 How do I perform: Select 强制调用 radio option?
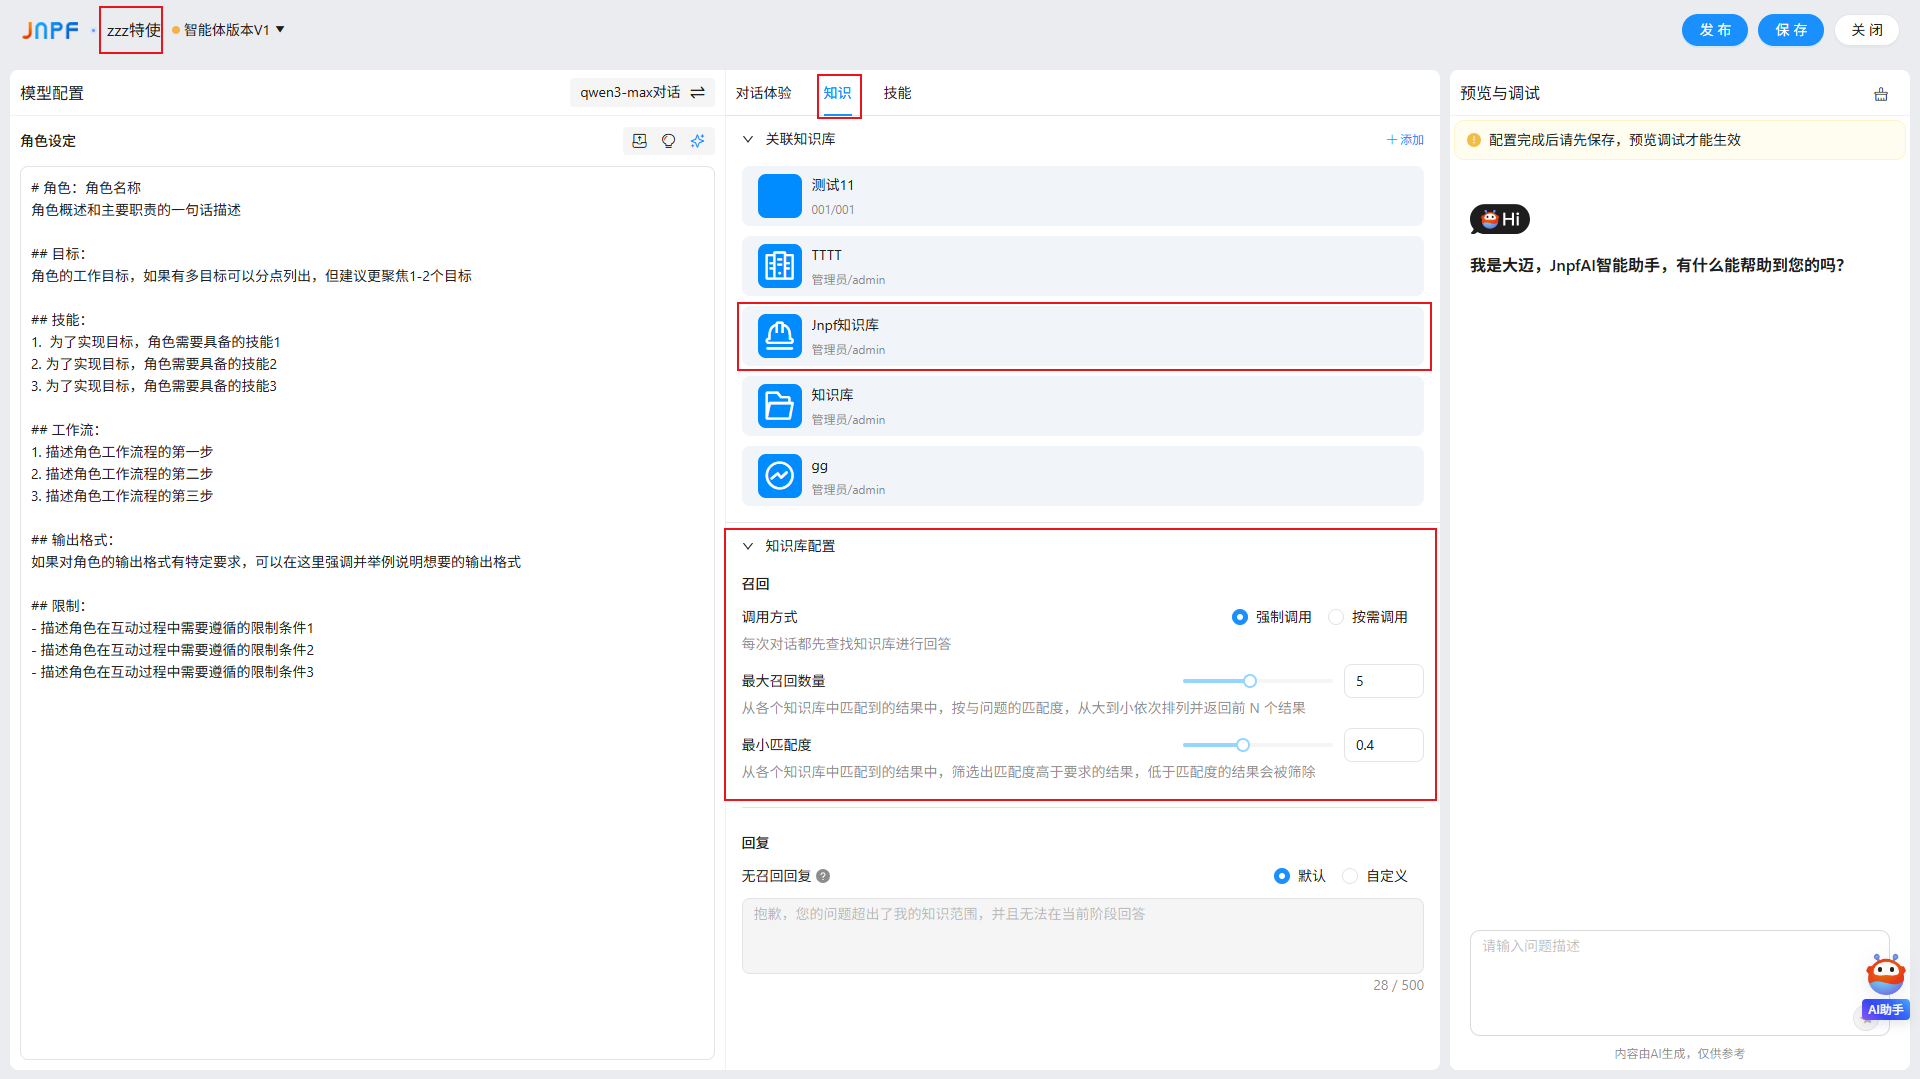1240,617
